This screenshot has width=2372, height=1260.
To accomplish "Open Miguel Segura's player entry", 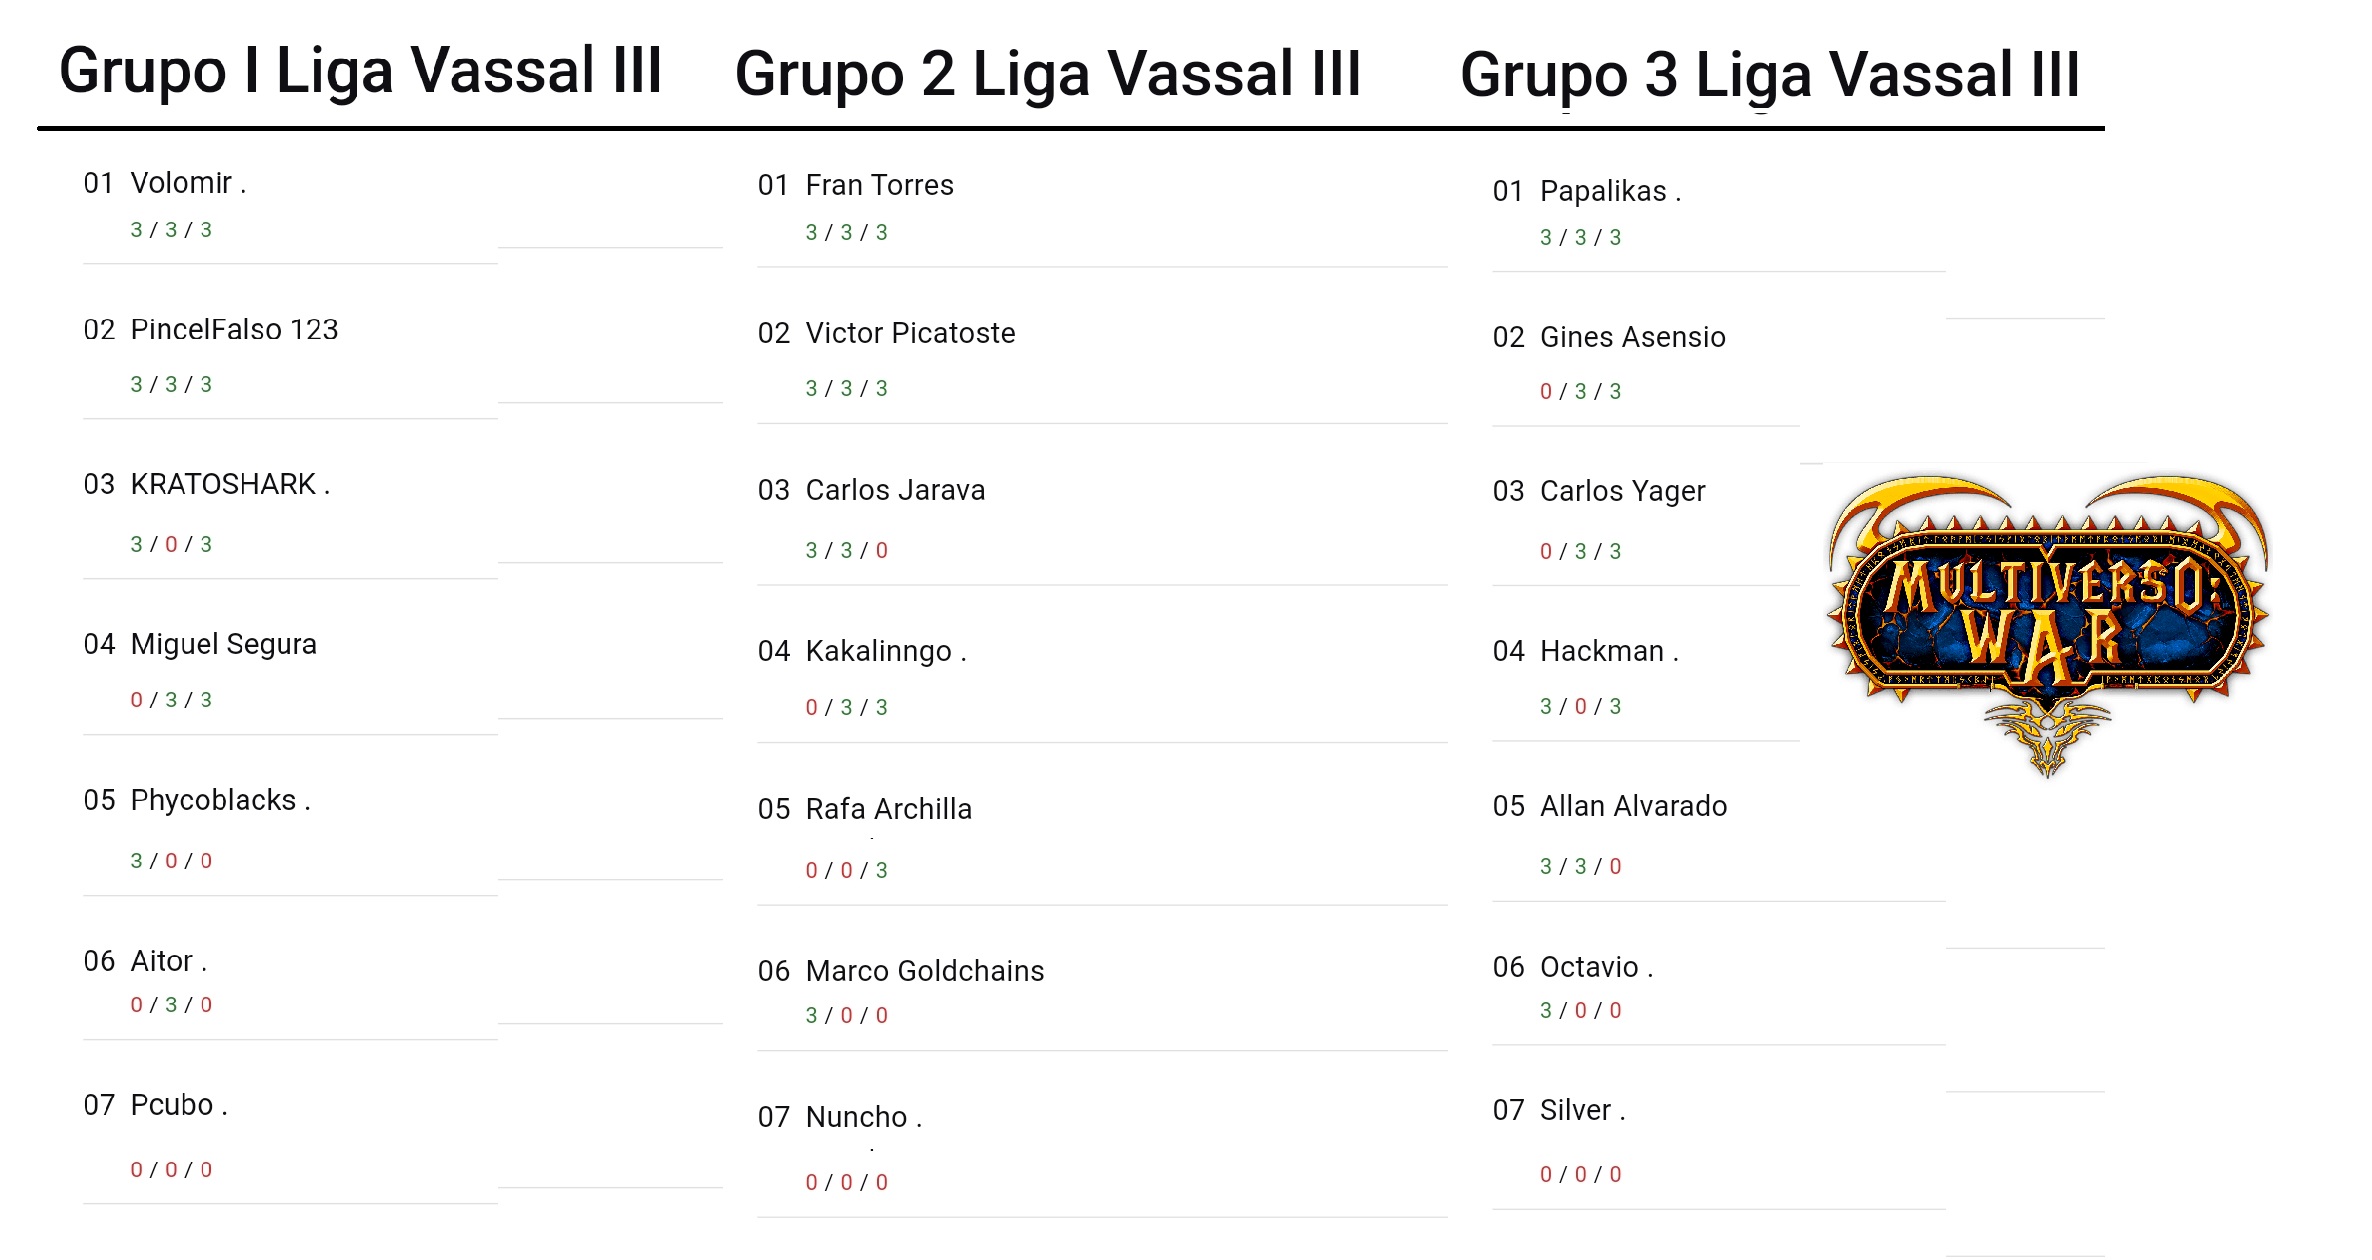I will coord(223,645).
